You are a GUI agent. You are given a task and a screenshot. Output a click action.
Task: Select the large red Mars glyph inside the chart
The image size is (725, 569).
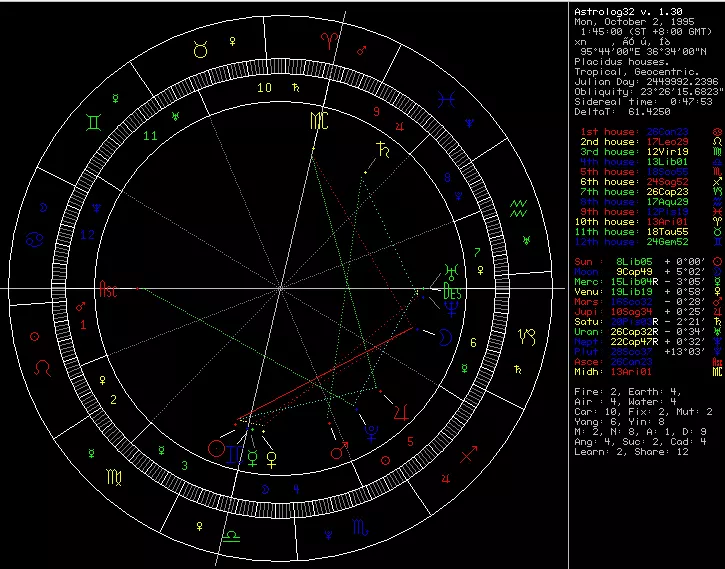click(339, 451)
